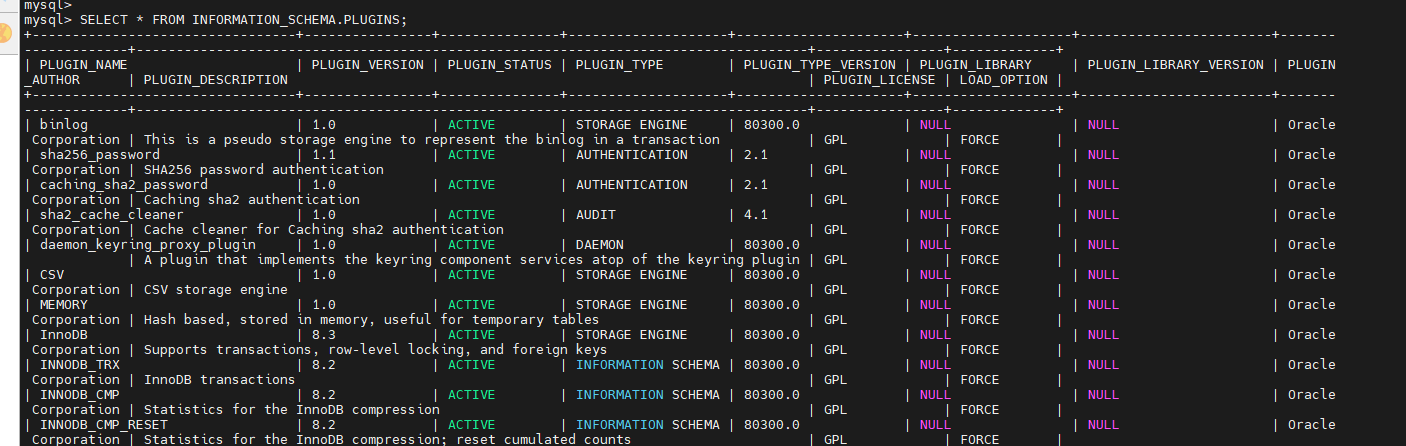Click the PLUGIN_TYPE column header
The width and height of the screenshot is (1406, 446).
[x=620, y=65]
